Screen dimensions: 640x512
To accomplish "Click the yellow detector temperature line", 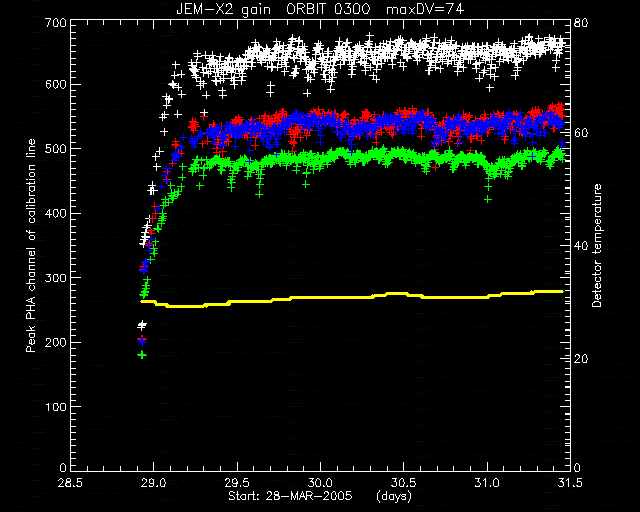I will (351, 297).
